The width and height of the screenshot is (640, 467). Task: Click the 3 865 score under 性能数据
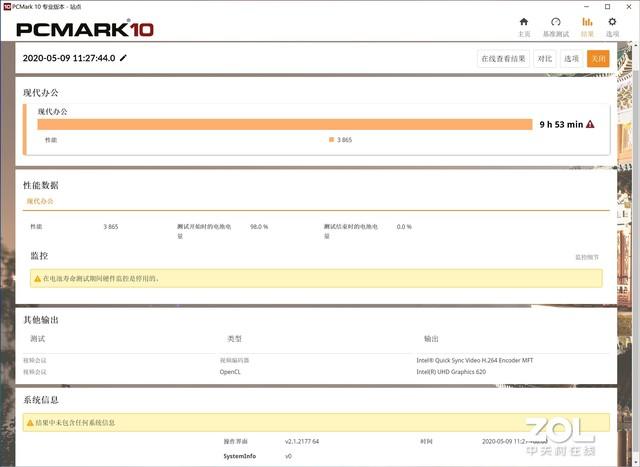pos(111,227)
